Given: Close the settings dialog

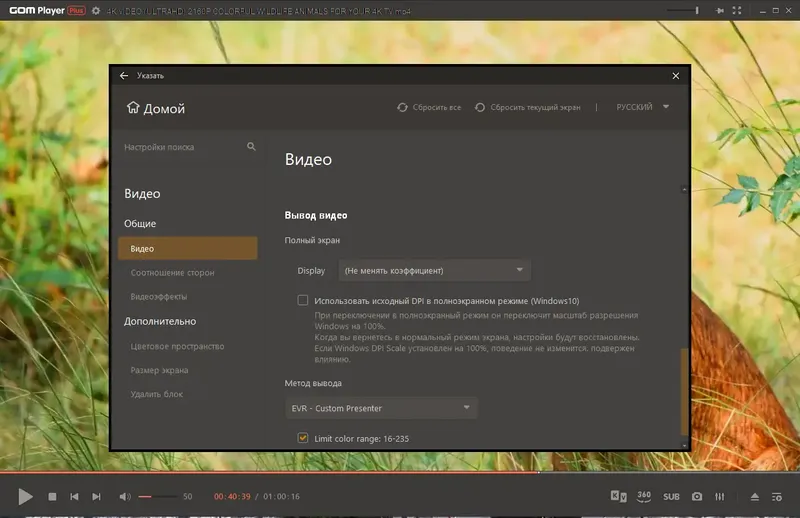Looking at the screenshot, I should coord(676,76).
